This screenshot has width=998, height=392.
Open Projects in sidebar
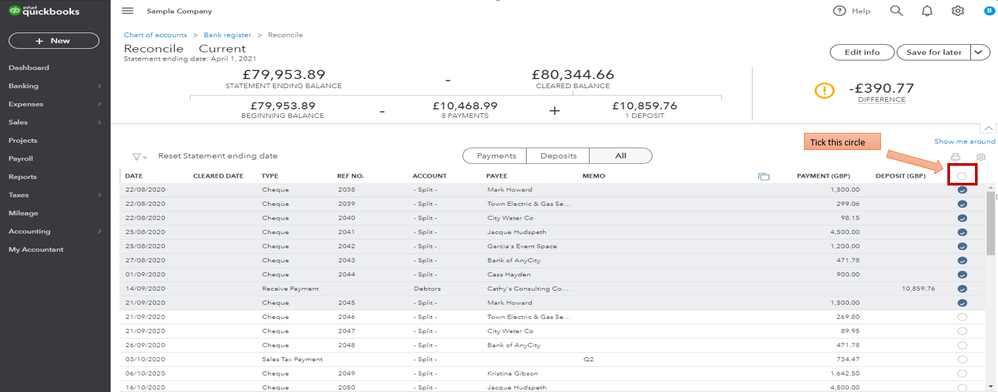[x=23, y=141]
